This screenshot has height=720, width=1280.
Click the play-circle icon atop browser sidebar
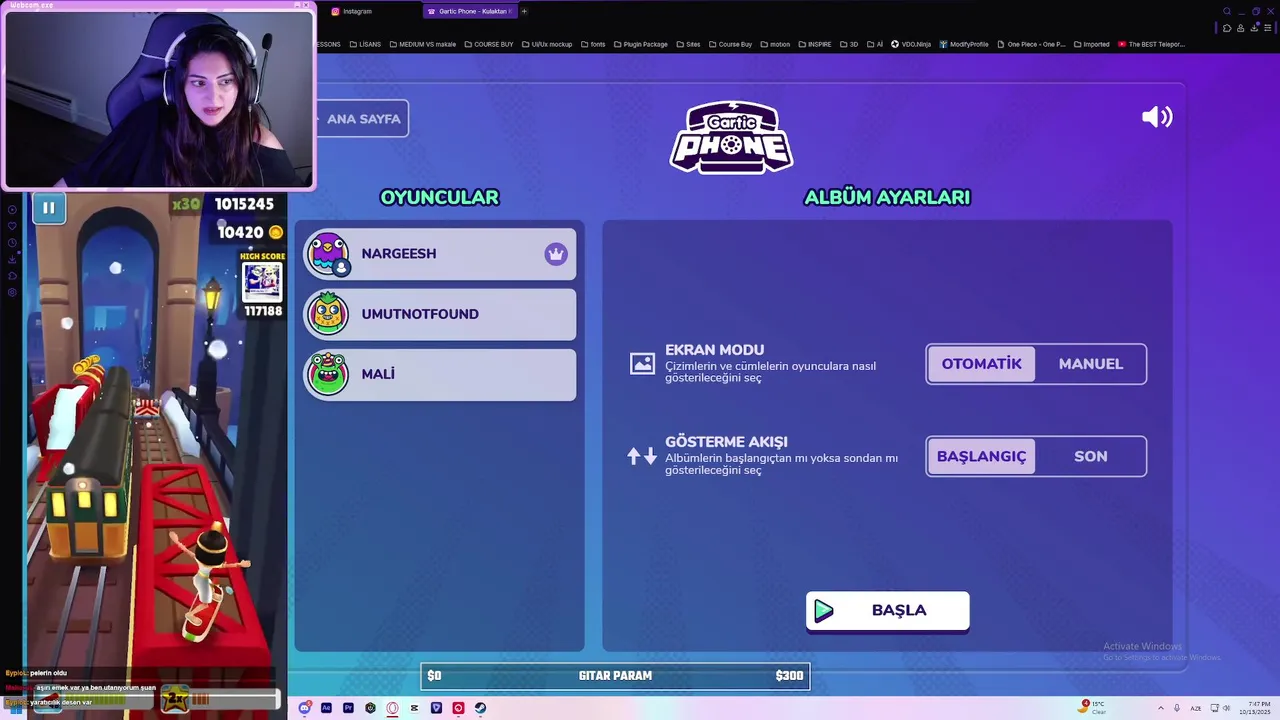click(x=12, y=210)
